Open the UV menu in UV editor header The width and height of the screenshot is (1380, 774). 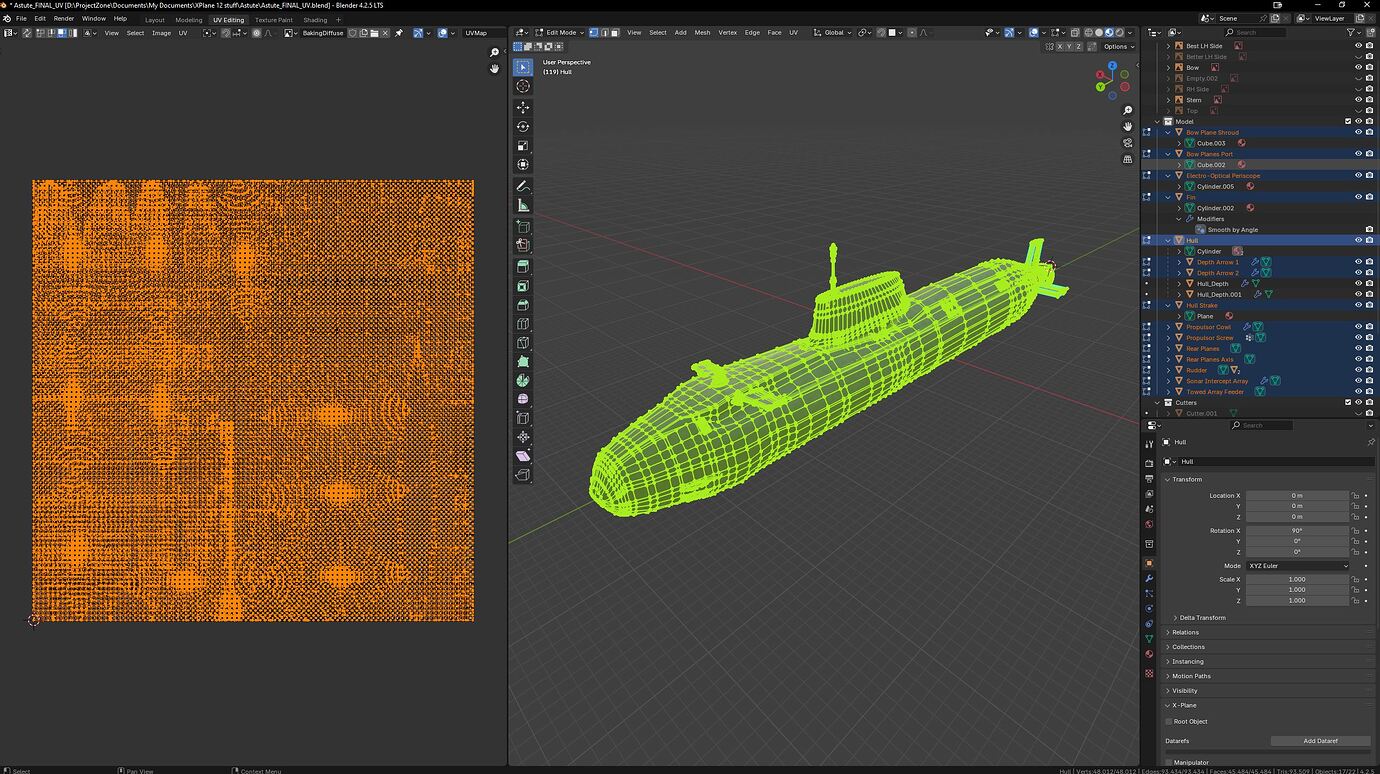click(x=183, y=33)
